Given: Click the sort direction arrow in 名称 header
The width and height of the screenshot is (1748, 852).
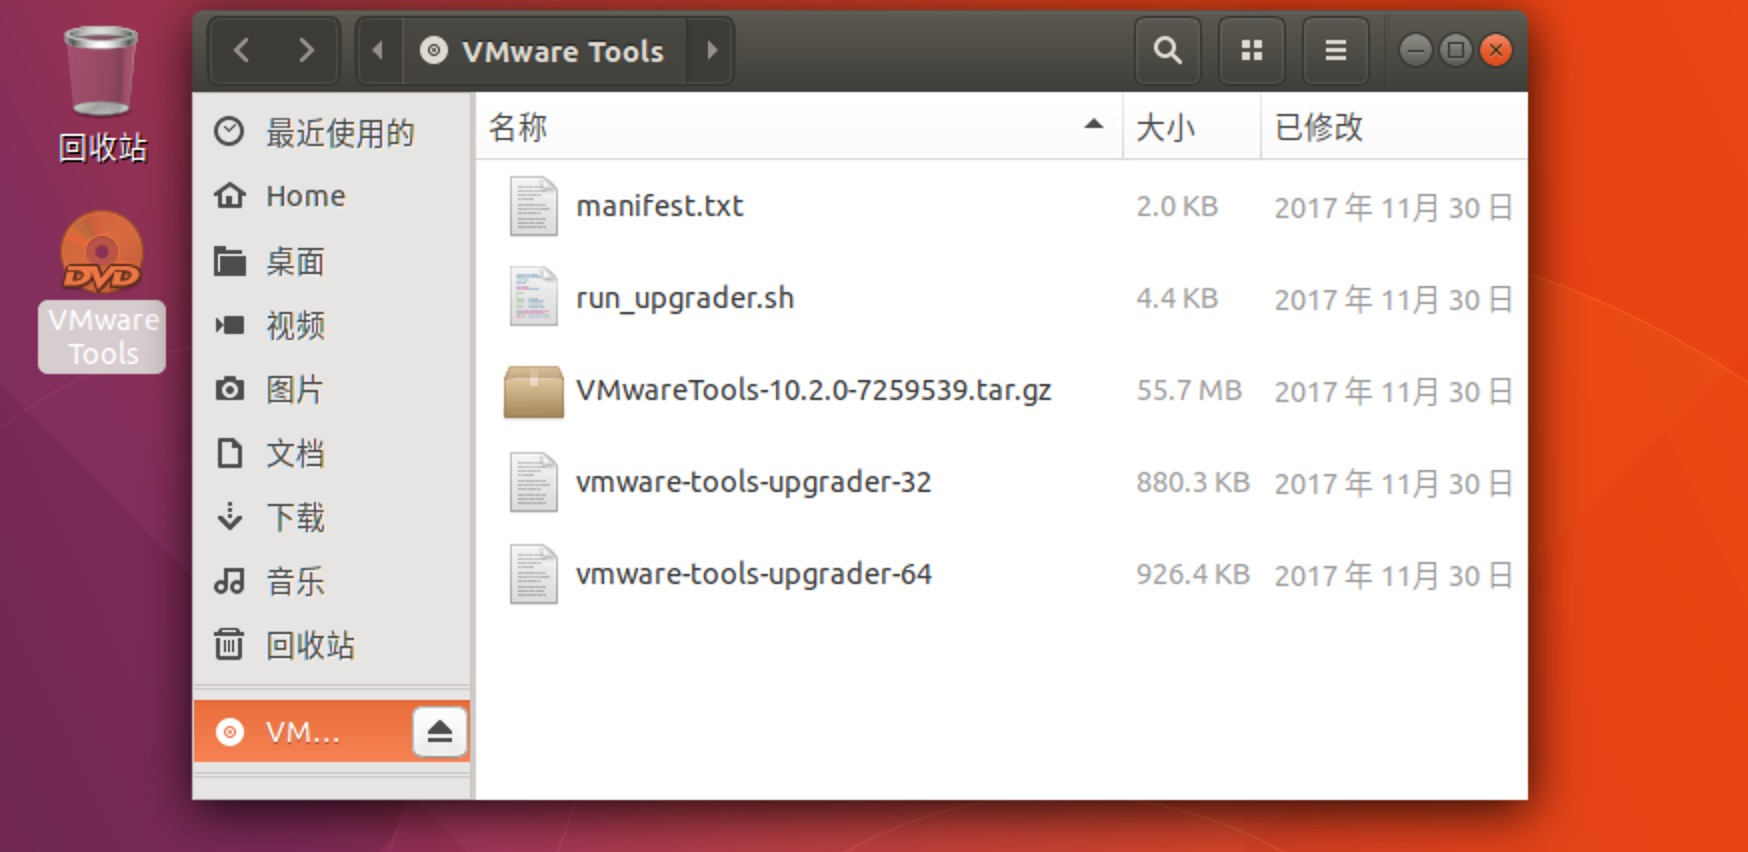Looking at the screenshot, I should [x=1094, y=125].
